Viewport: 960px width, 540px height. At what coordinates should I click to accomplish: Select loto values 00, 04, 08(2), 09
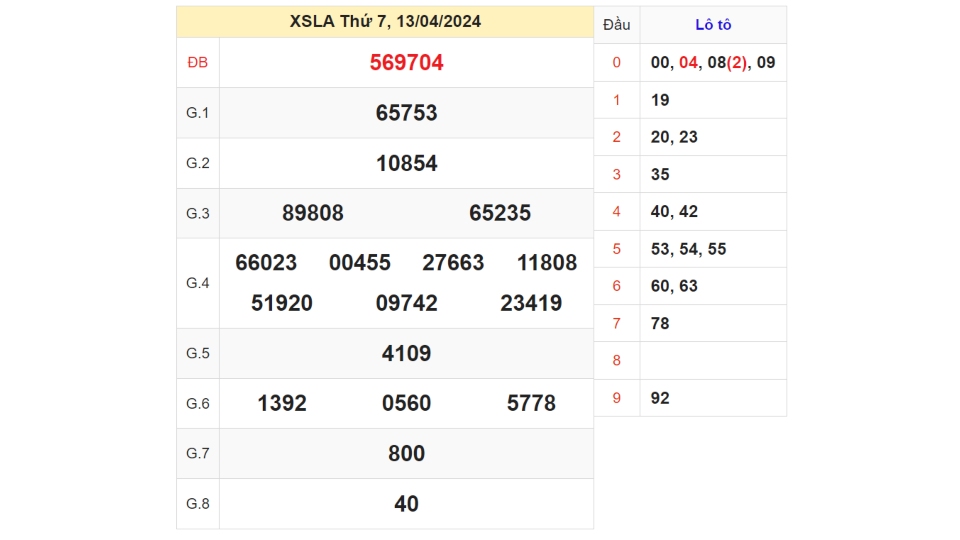[x=713, y=62]
